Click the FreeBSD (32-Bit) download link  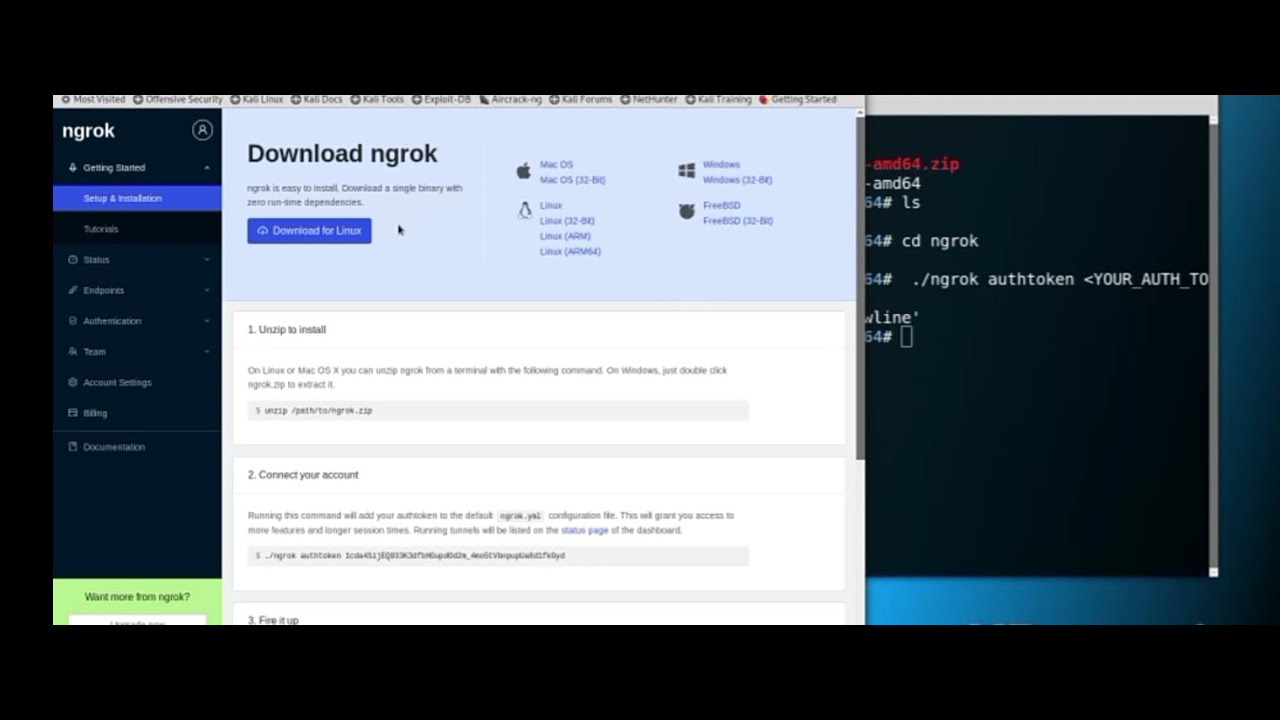click(x=737, y=221)
